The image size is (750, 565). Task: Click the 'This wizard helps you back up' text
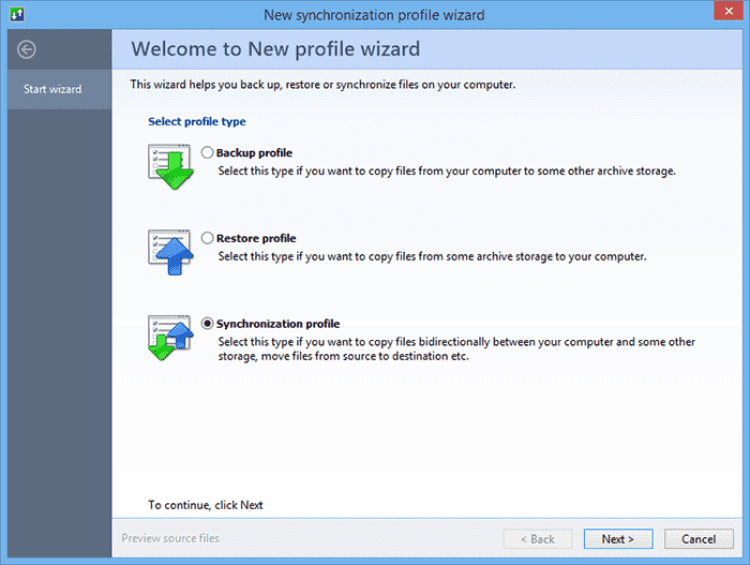(323, 85)
